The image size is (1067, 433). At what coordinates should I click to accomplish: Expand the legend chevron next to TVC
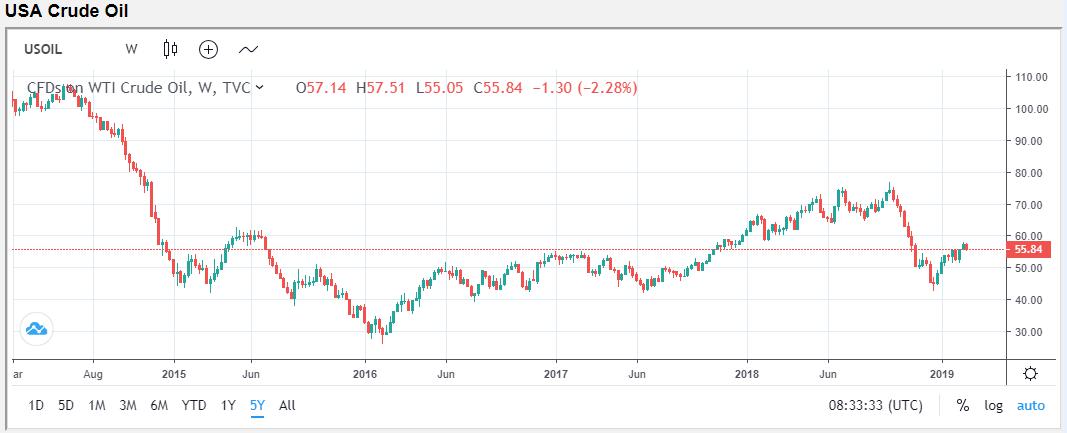pos(260,88)
